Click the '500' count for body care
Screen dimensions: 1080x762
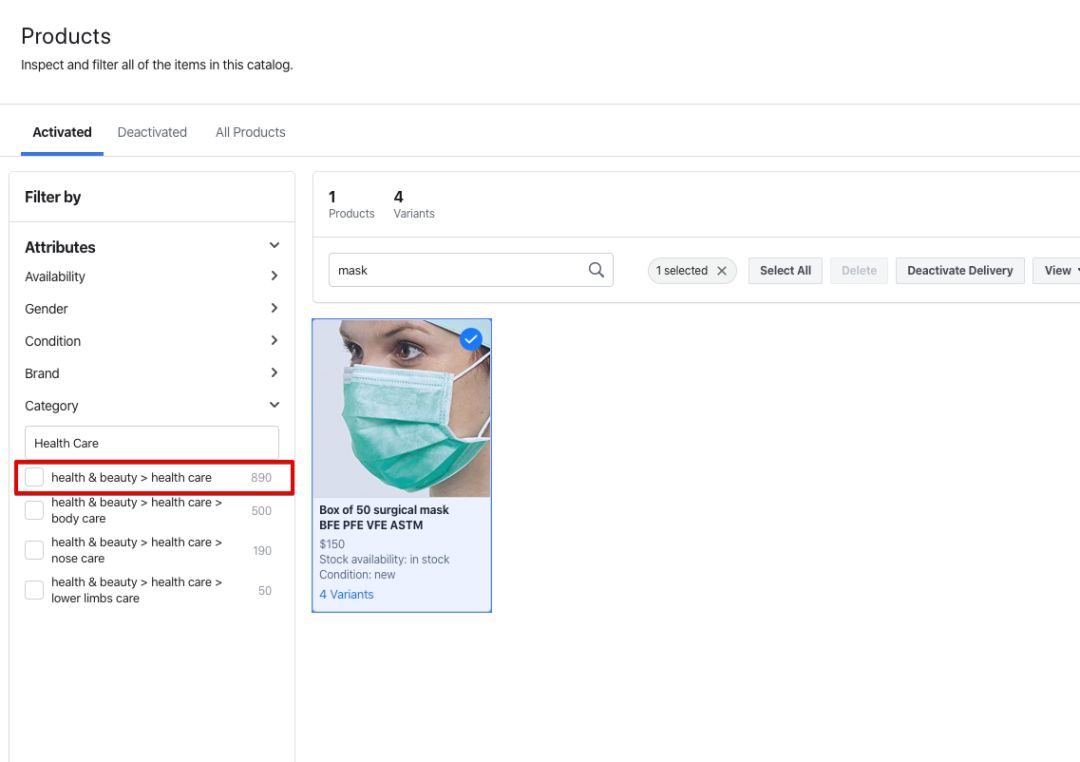pyautogui.click(x=261, y=511)
